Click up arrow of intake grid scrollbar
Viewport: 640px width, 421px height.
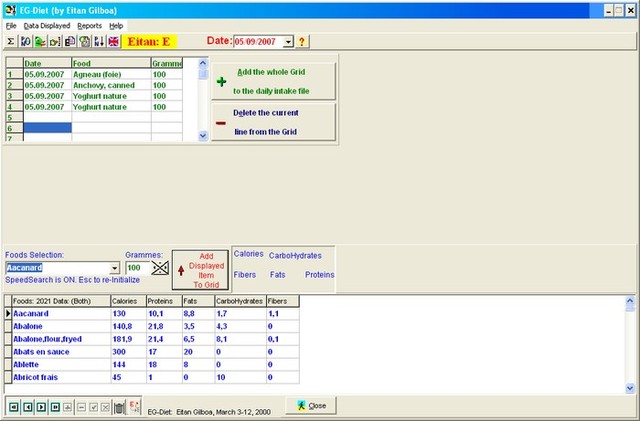click(x=203, y=63)
